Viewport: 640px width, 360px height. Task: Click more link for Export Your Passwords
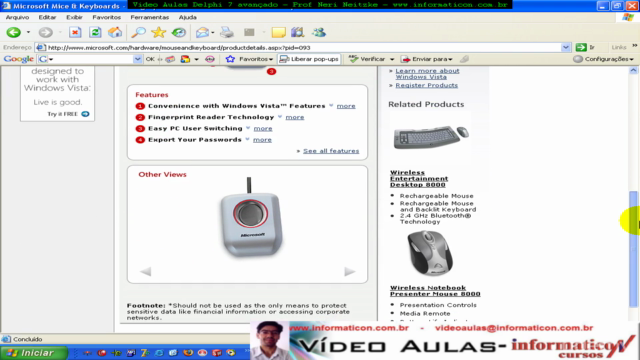pyautogui.click(x=262, y=140)
